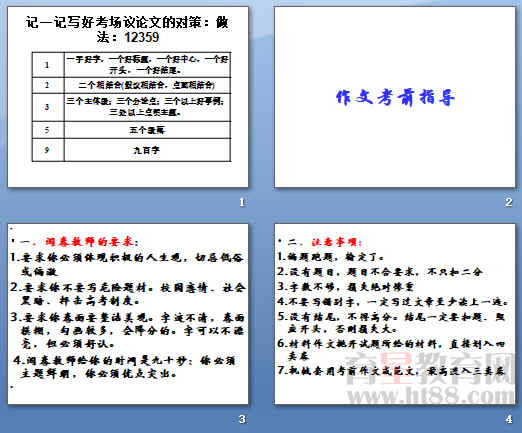Click slide 4 item 5 about 没有结尾
Viewport: 522px width, 433px height.
tap(392, 322)
